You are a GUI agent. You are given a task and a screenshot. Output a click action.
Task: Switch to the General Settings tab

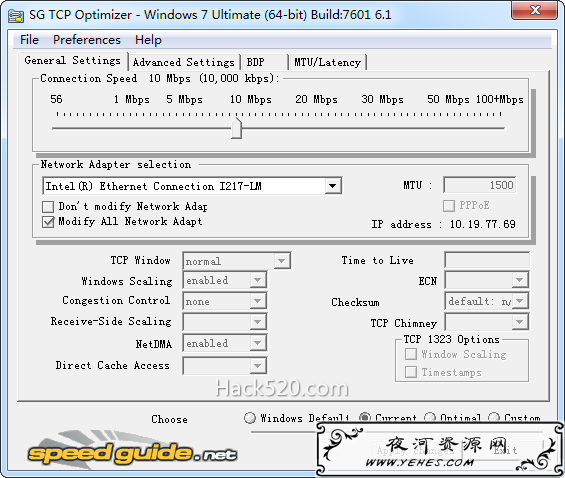[x=72, y=61]
